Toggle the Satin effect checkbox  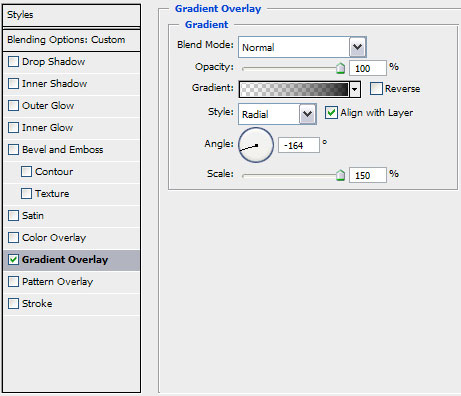(13, 216)
